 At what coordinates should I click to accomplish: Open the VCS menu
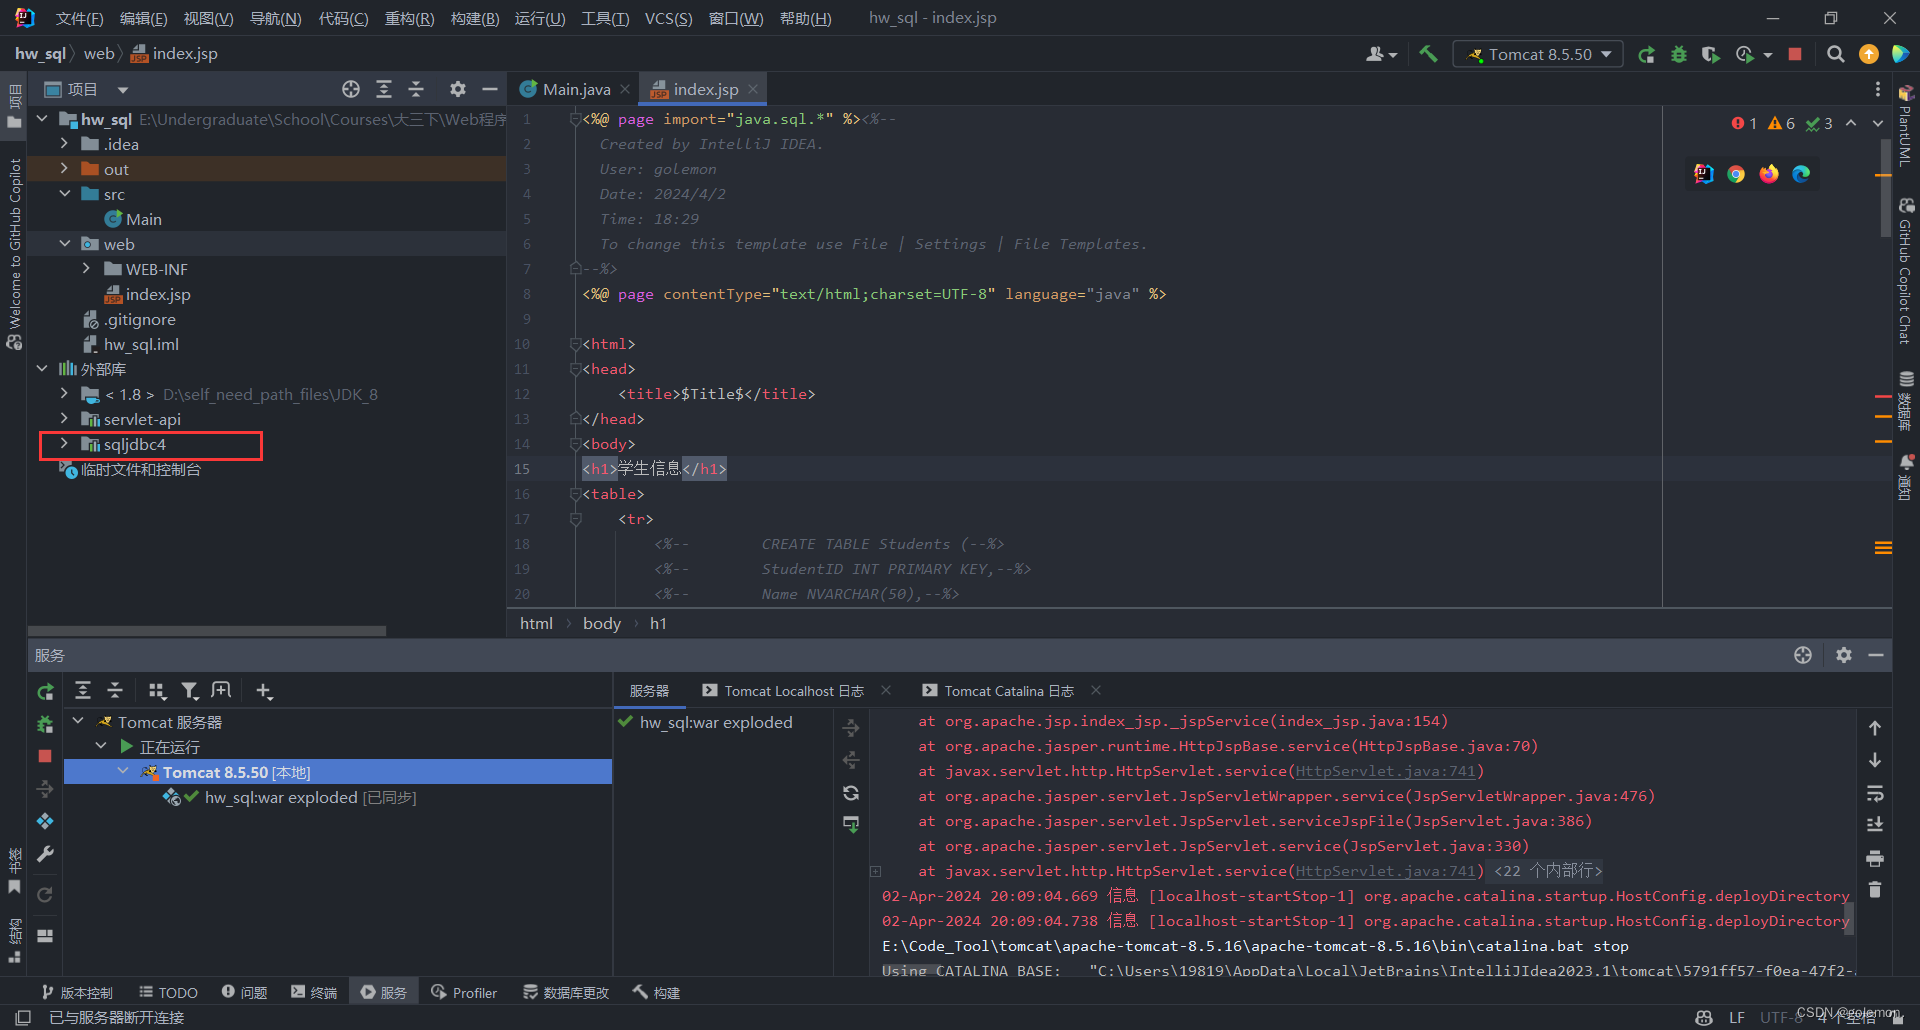pos(668,18)
